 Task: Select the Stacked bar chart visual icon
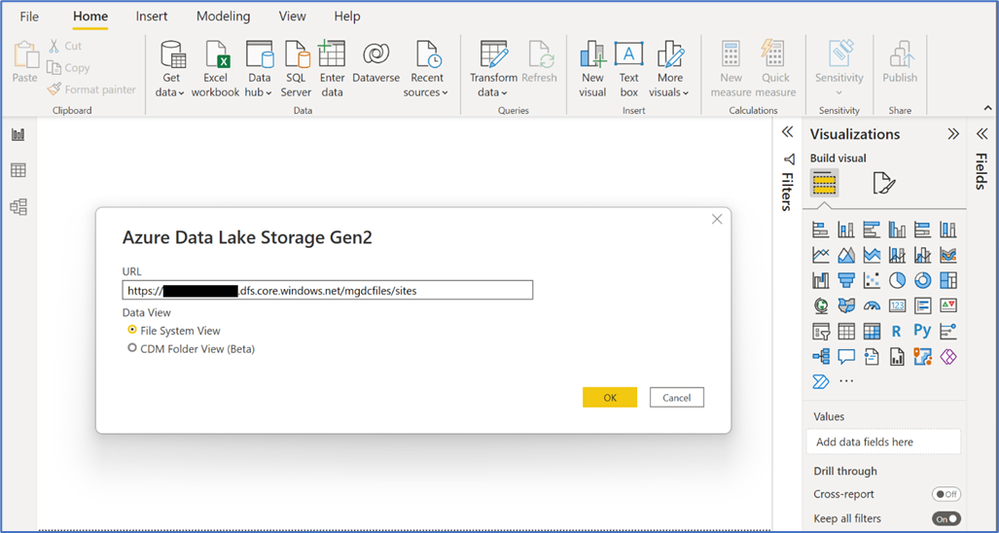tap(821, 230)
